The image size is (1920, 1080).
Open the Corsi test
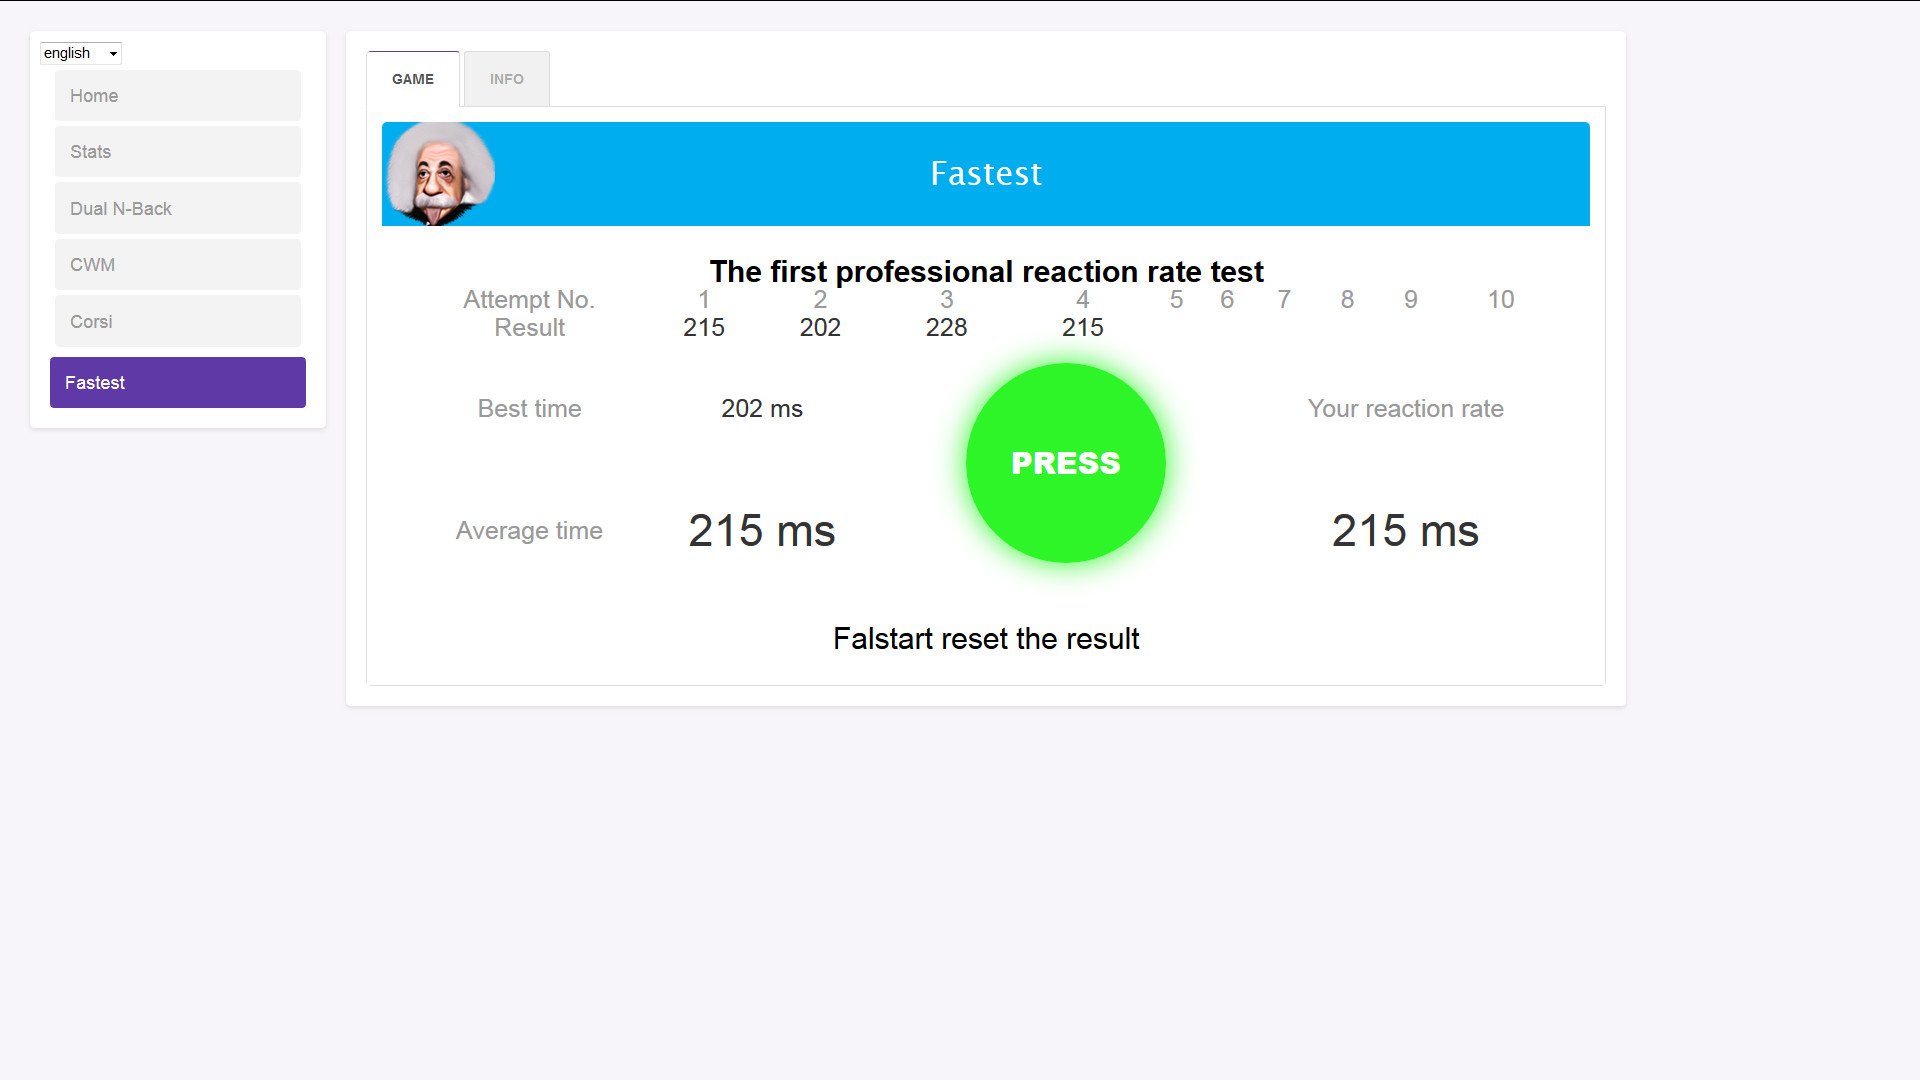click(x=177, y=322)
